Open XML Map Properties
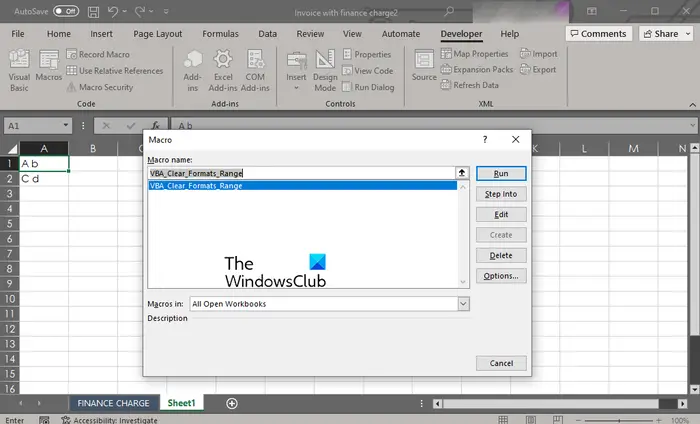Screen dimensions: 700x424 475,54
